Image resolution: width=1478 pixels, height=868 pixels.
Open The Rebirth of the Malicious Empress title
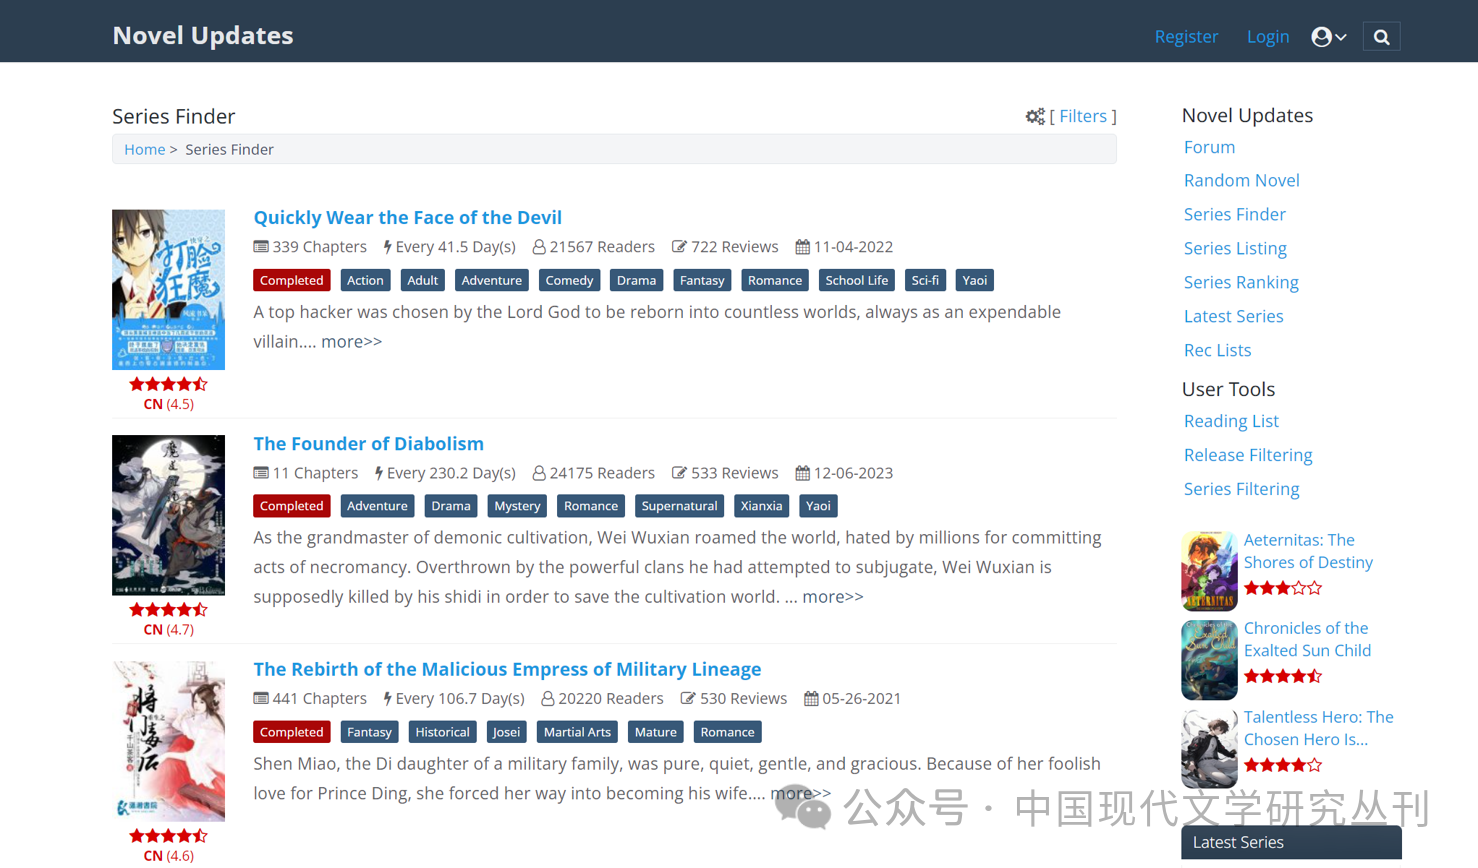coord(507,669)
